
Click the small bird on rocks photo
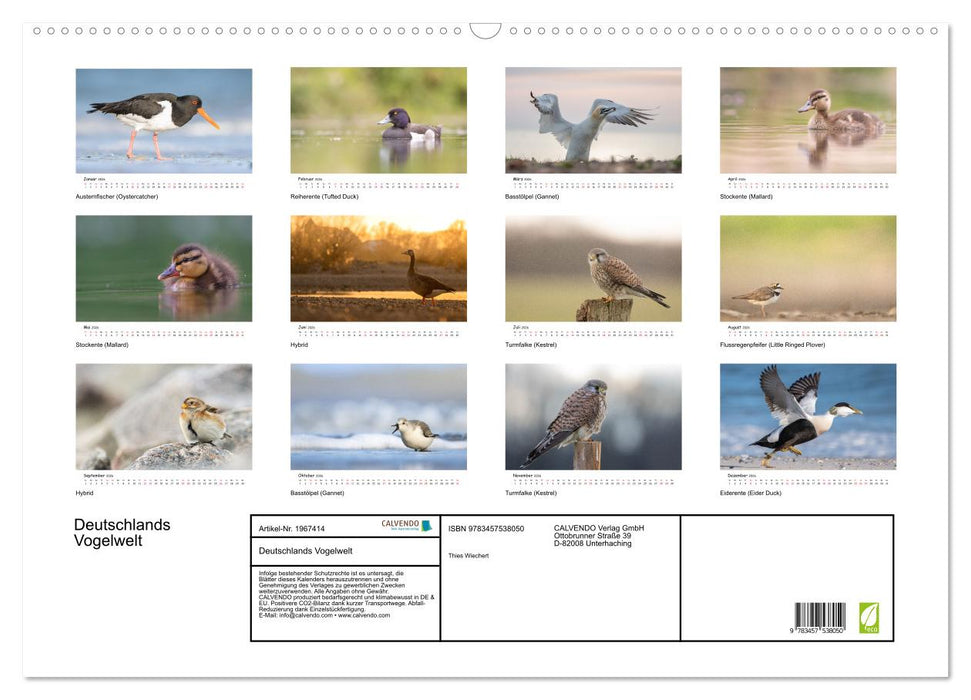tap(164, 416)
